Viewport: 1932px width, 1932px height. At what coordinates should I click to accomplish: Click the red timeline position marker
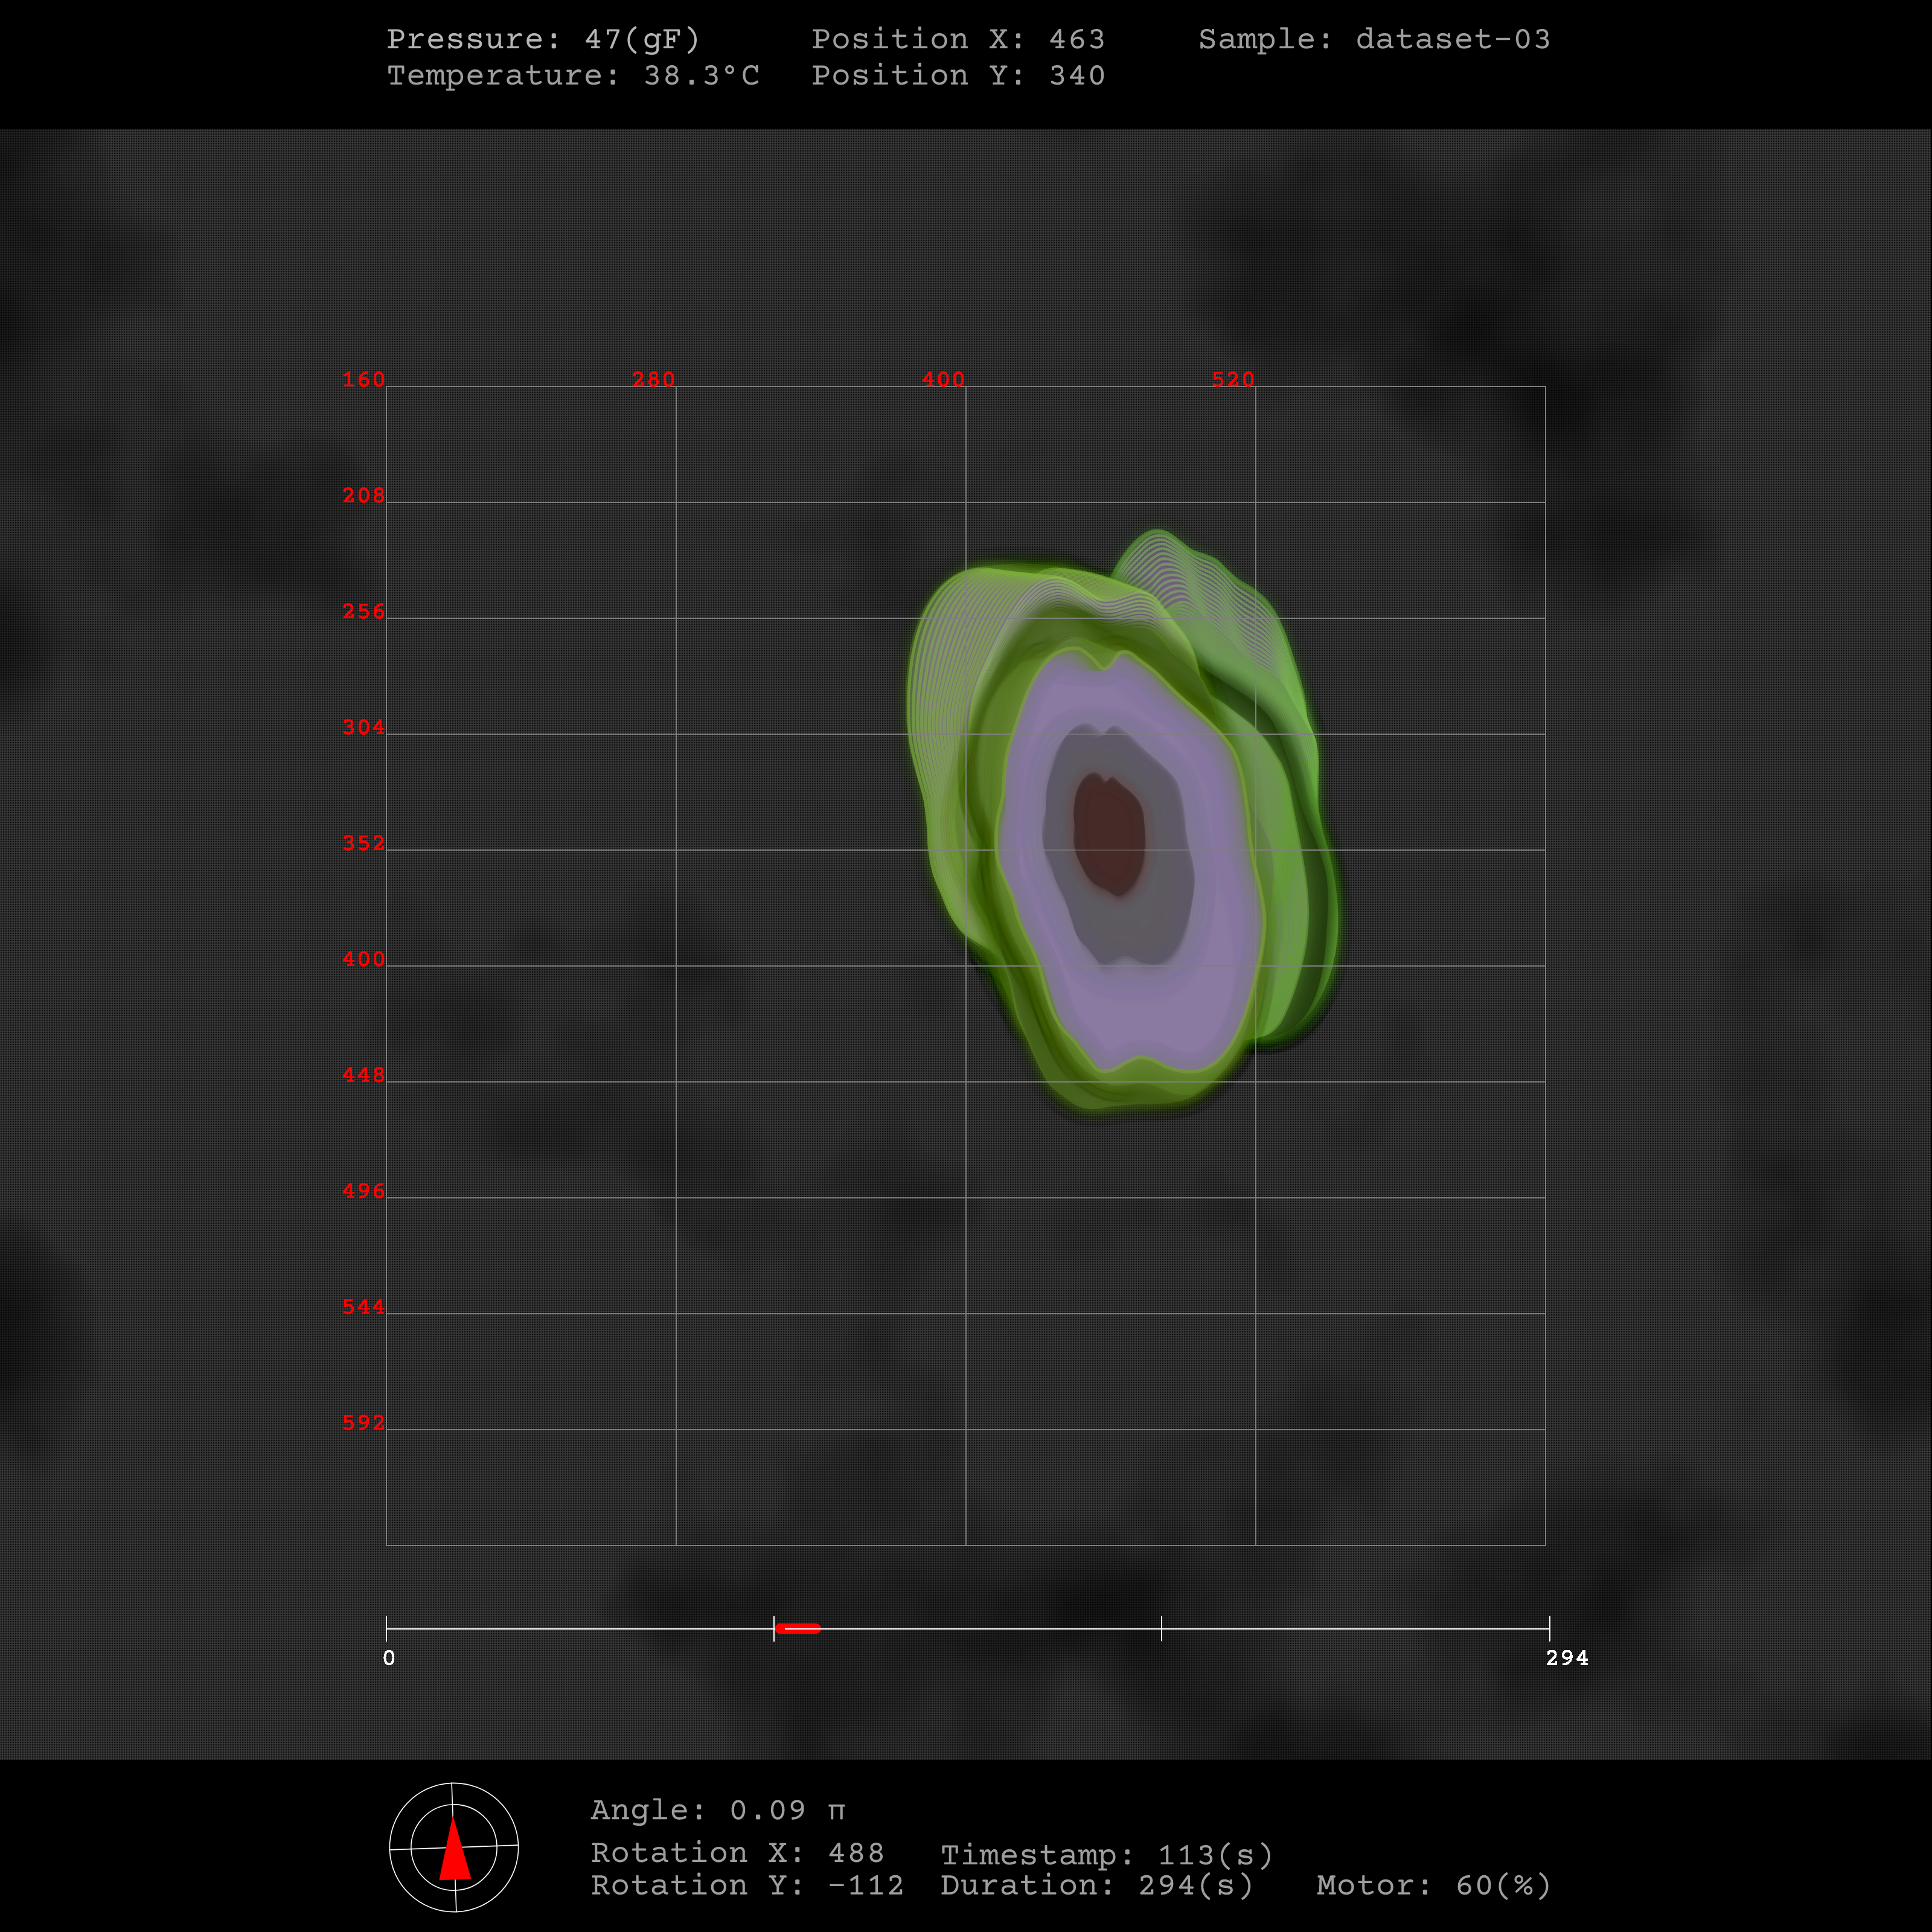pyautogui.click(x=798, y=1629)
